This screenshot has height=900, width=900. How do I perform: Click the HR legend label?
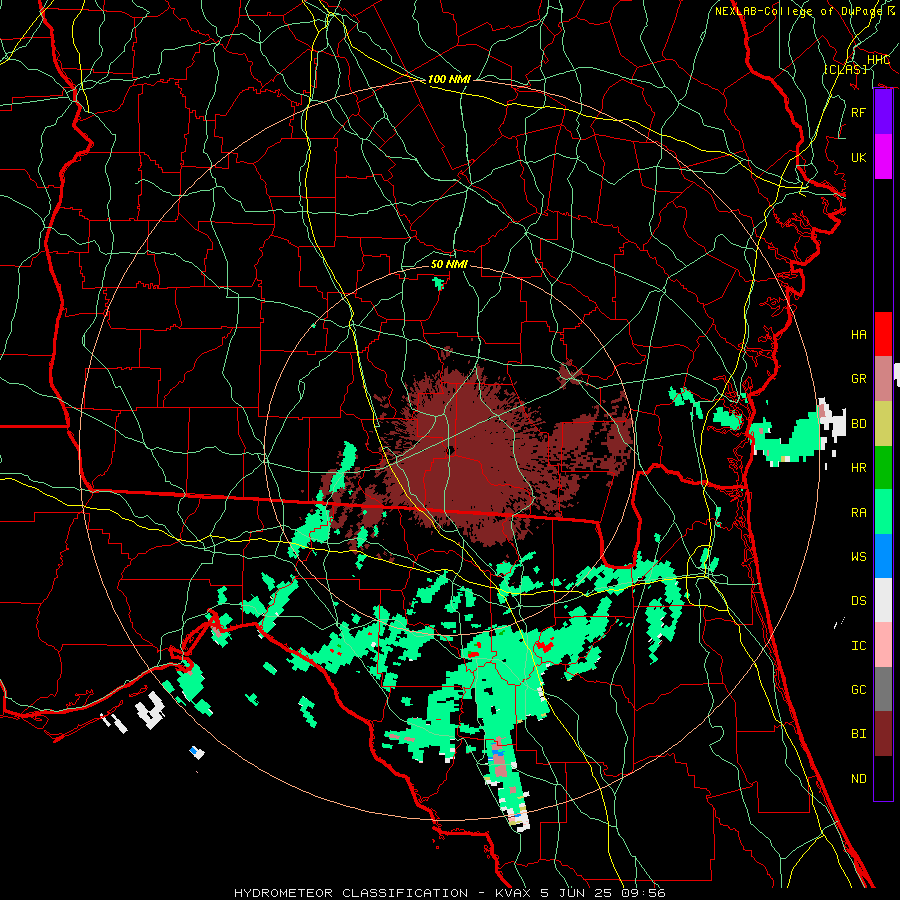tap(859, 468)
